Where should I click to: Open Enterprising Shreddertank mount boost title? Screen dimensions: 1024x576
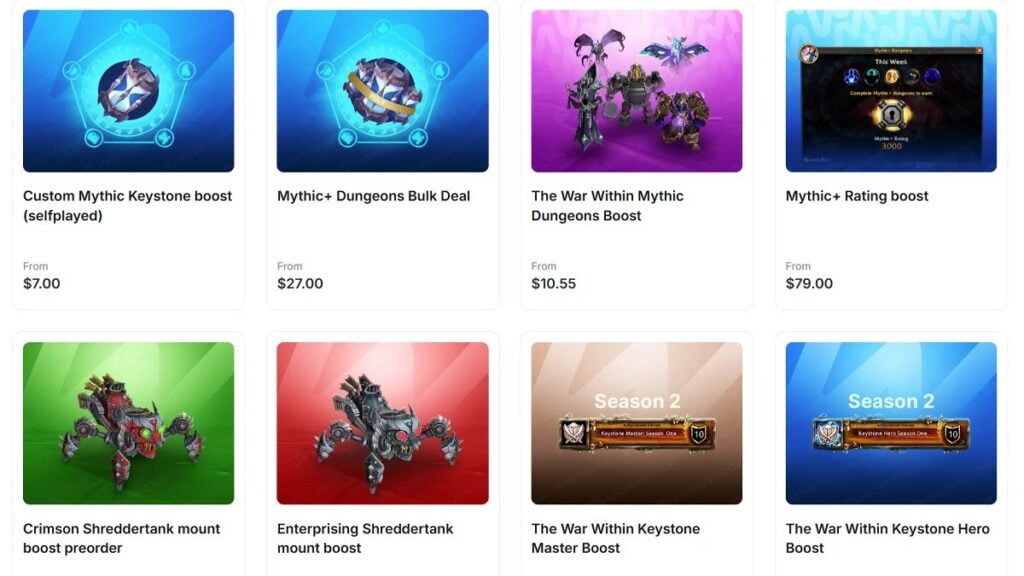click(x=365, y=538)
